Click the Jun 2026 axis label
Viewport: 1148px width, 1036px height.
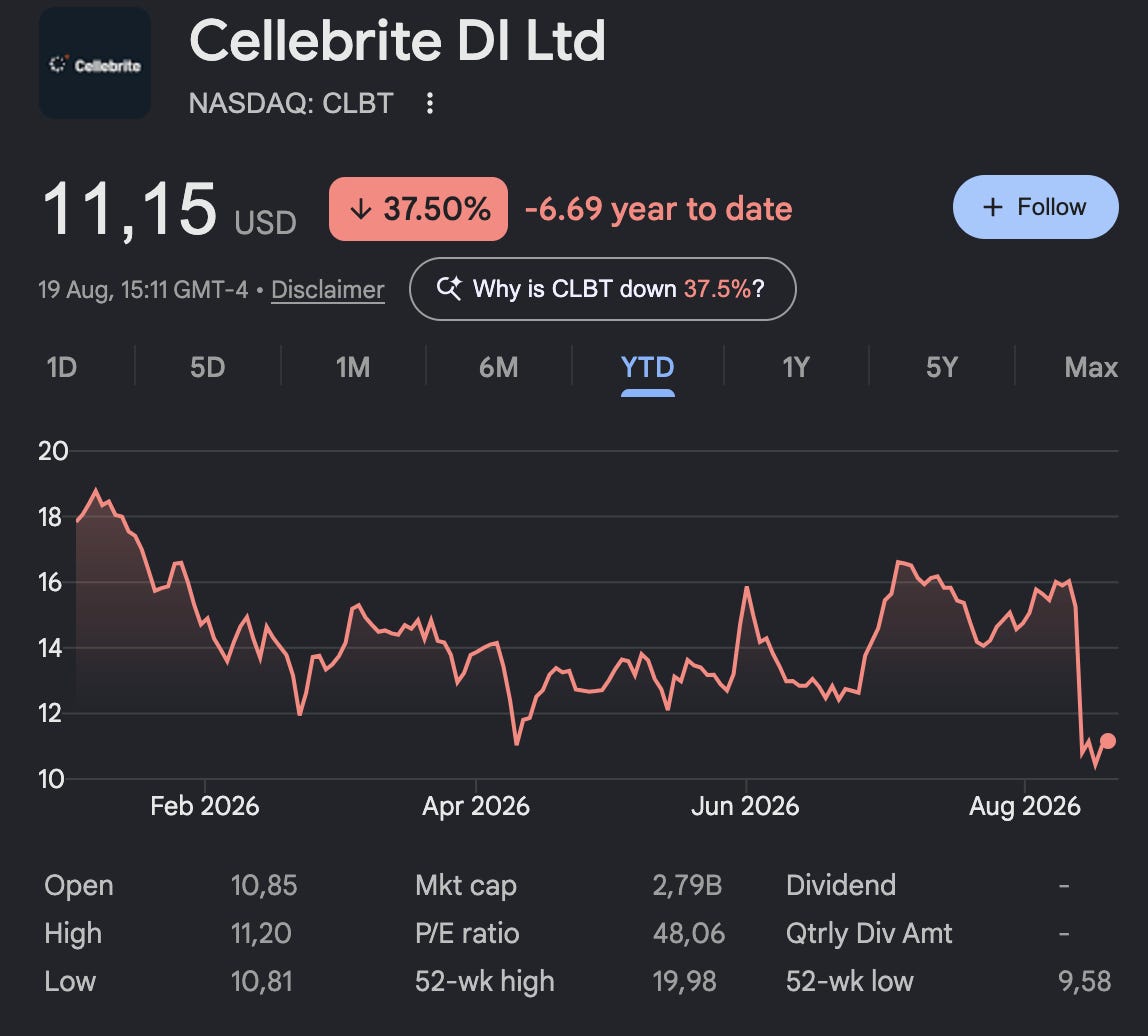tap(745, 806)
